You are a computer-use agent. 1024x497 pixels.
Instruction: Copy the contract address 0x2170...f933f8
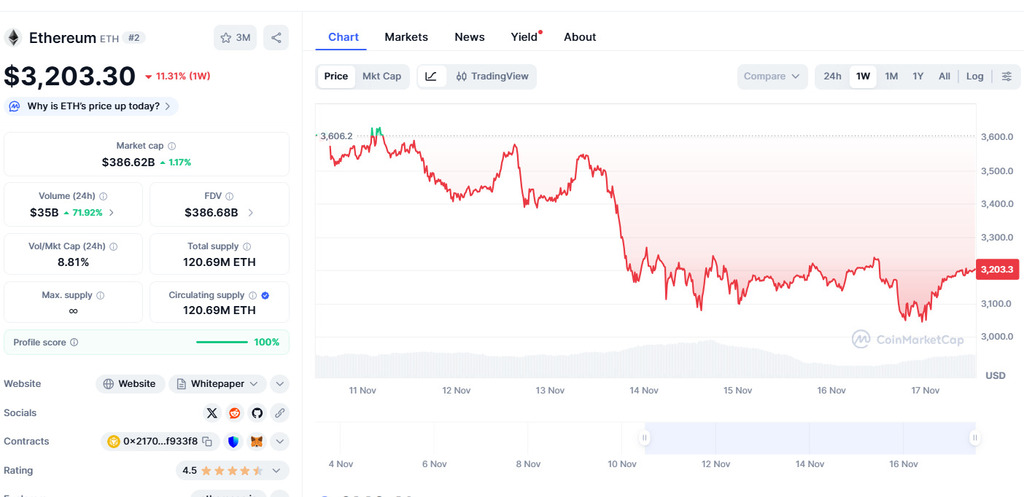[x=207, y=441]
